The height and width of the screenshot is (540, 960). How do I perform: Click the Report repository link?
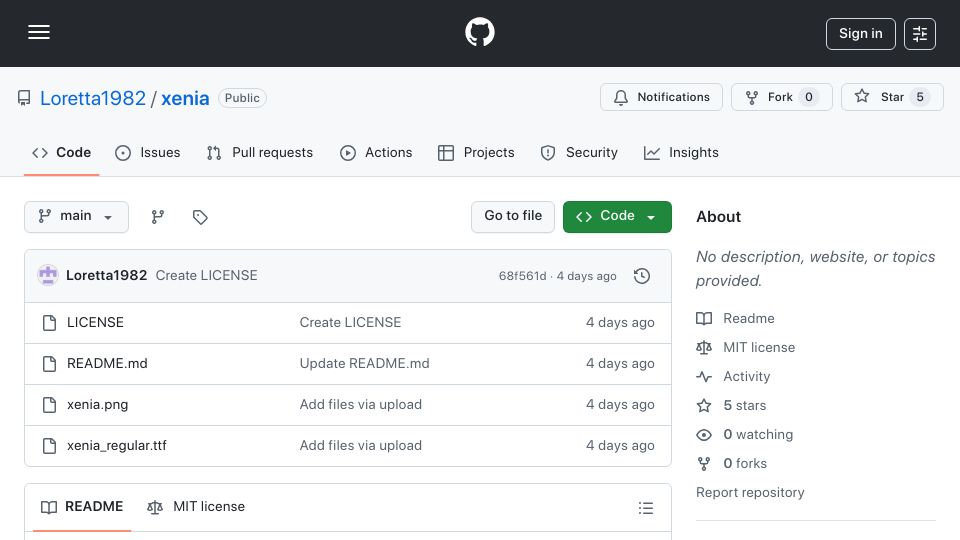[750, 492]
